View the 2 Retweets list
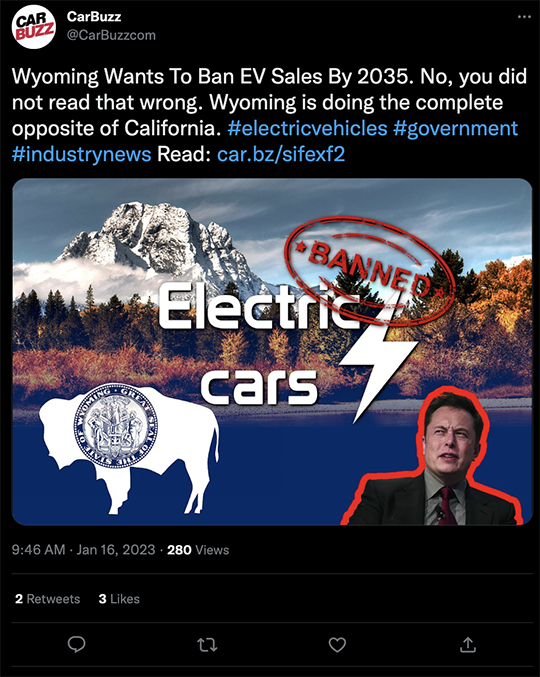The height and width of the screenshot is (677, 540). tap(47, 599)
